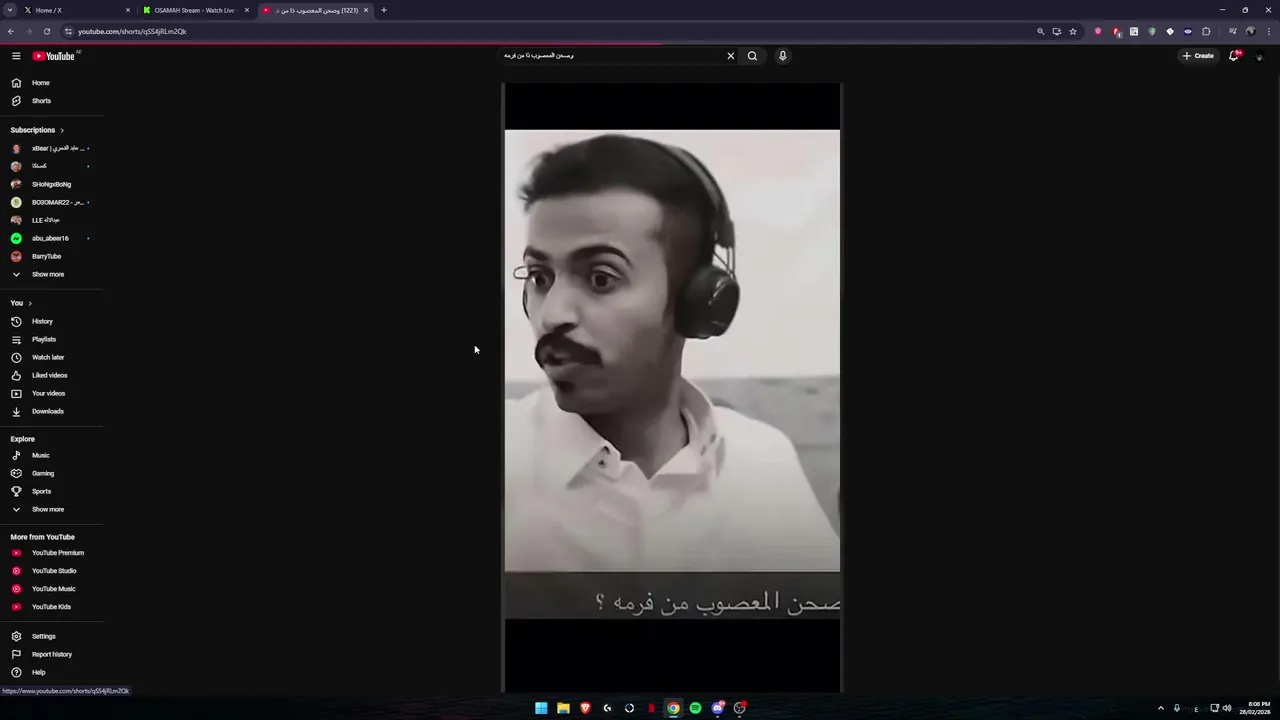Open Report history
The width and height of the screenshot is (1280, 720).
(52, 654)
